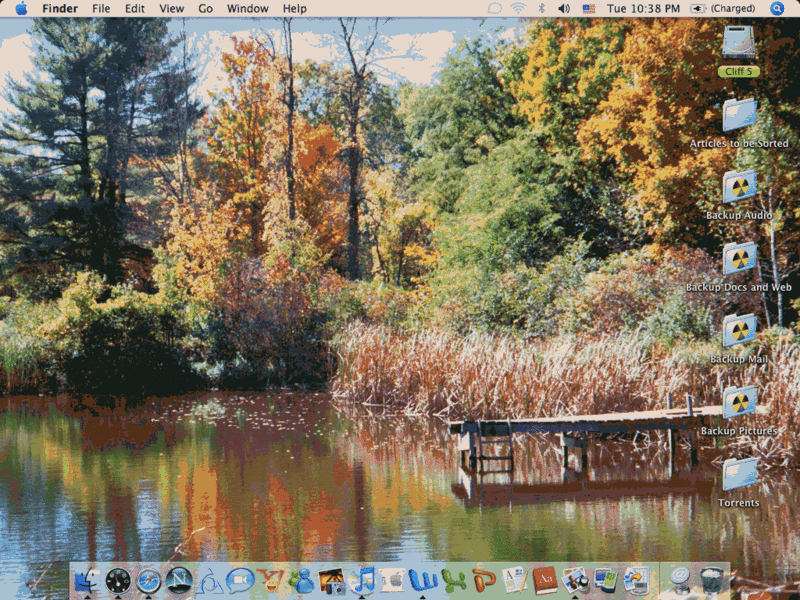Open the sync icon with orange arrow
800x600 pixels.
[x=636, y=580]
